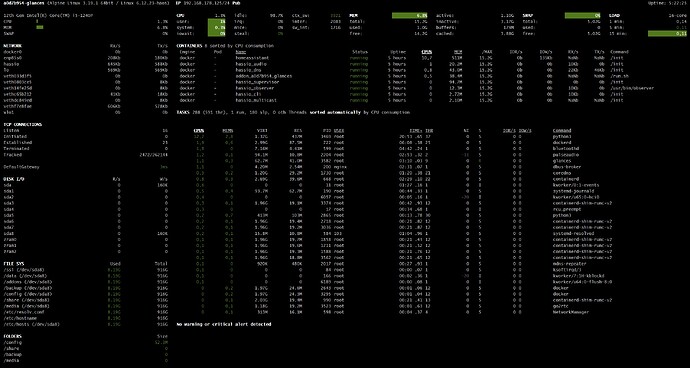
Task: Click the wlo1 network interface
Action: pos(8,112)
